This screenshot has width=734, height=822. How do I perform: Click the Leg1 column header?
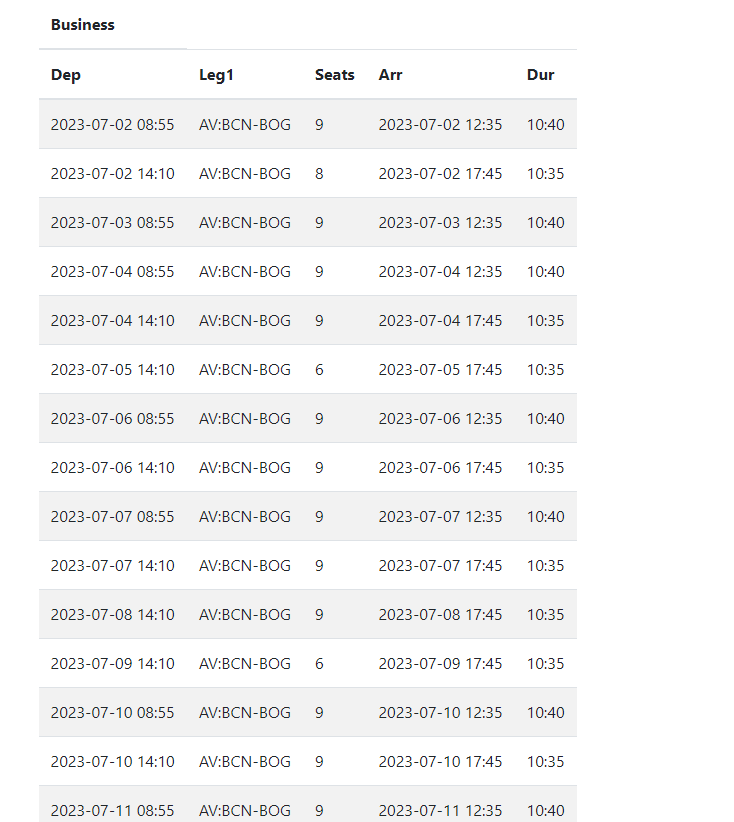(x=216, y=75)
